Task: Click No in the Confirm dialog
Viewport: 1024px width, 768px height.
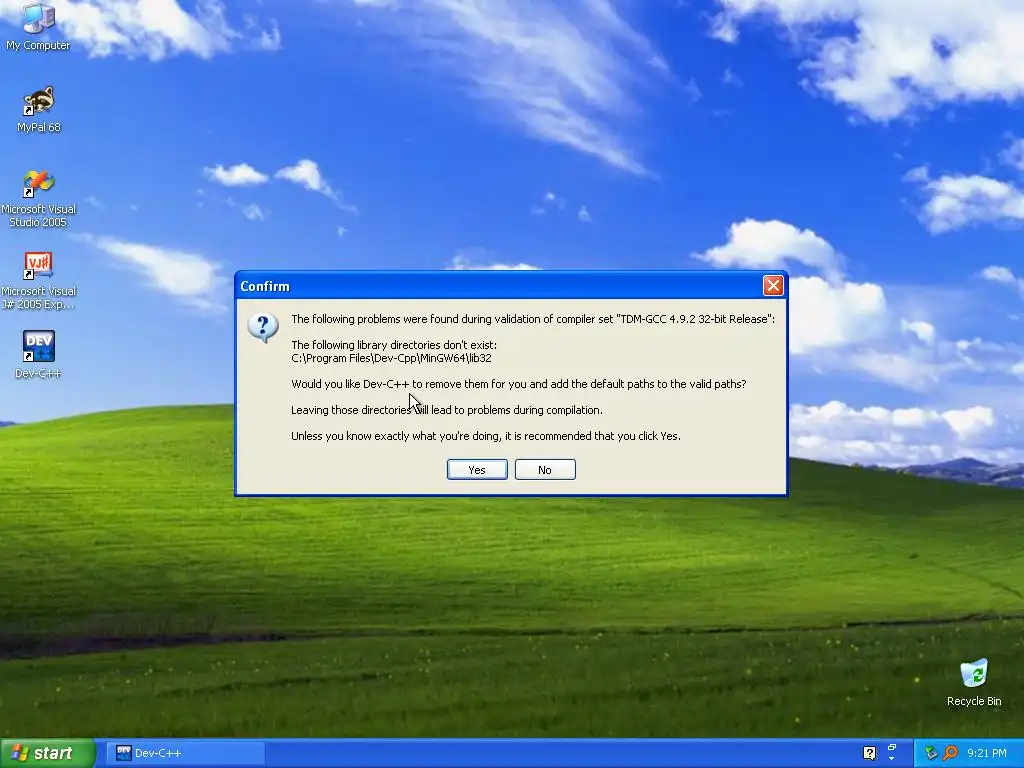Action: (x=545, y=470)
